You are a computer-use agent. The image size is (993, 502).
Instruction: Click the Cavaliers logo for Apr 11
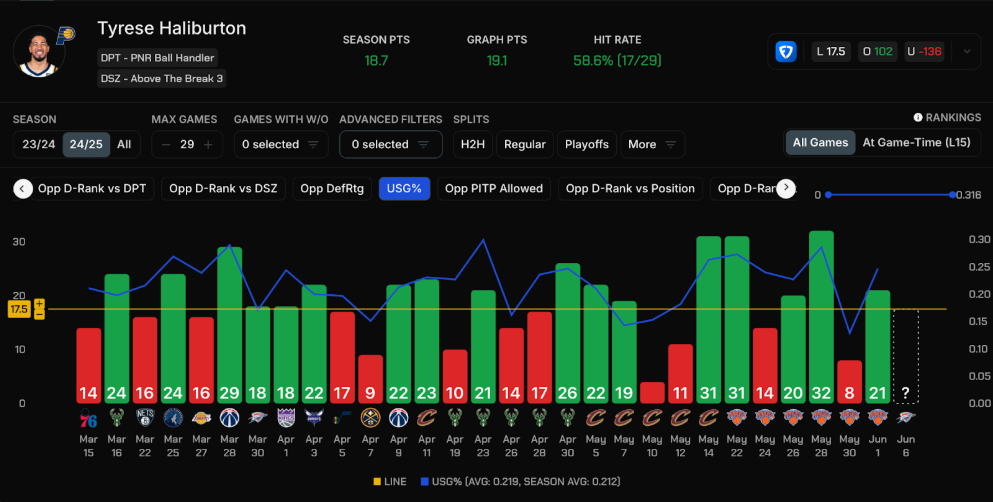(427, 418)
